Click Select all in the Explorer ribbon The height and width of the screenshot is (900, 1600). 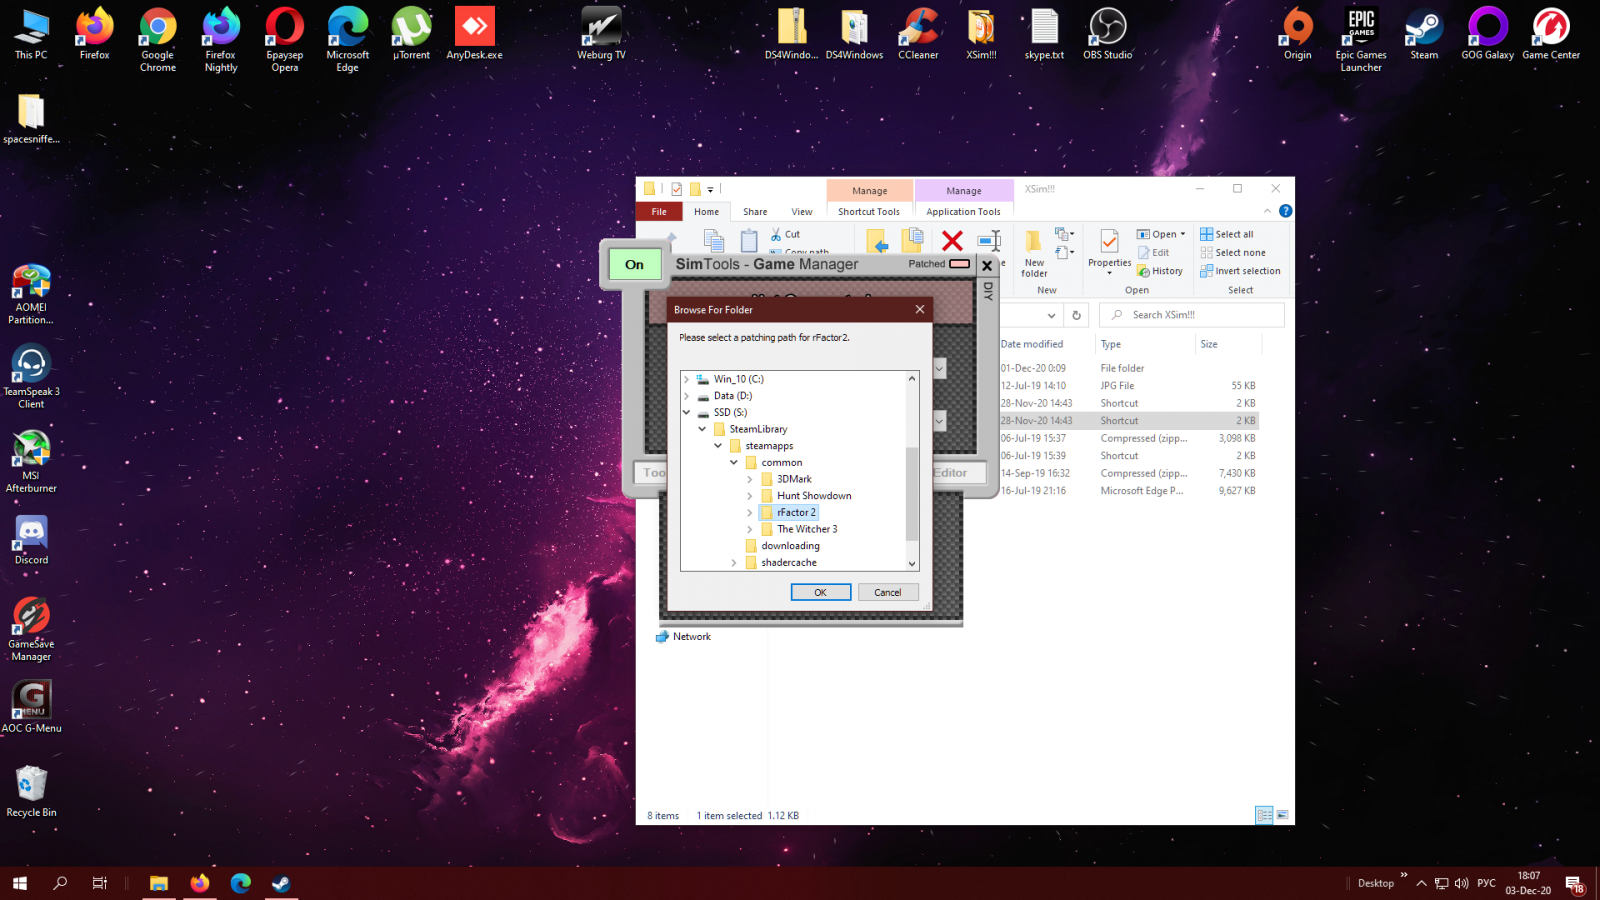[x=1226, y=234]
